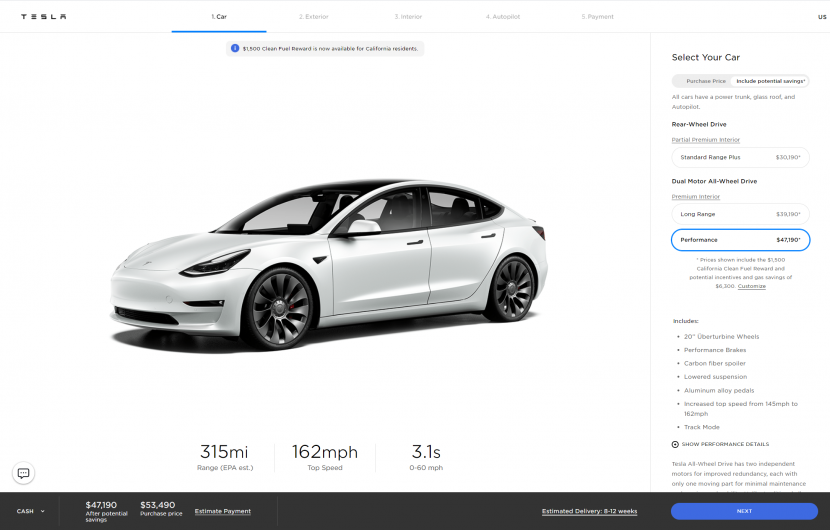
Task: Click the Tesla logo
Action: coord(43,16)
